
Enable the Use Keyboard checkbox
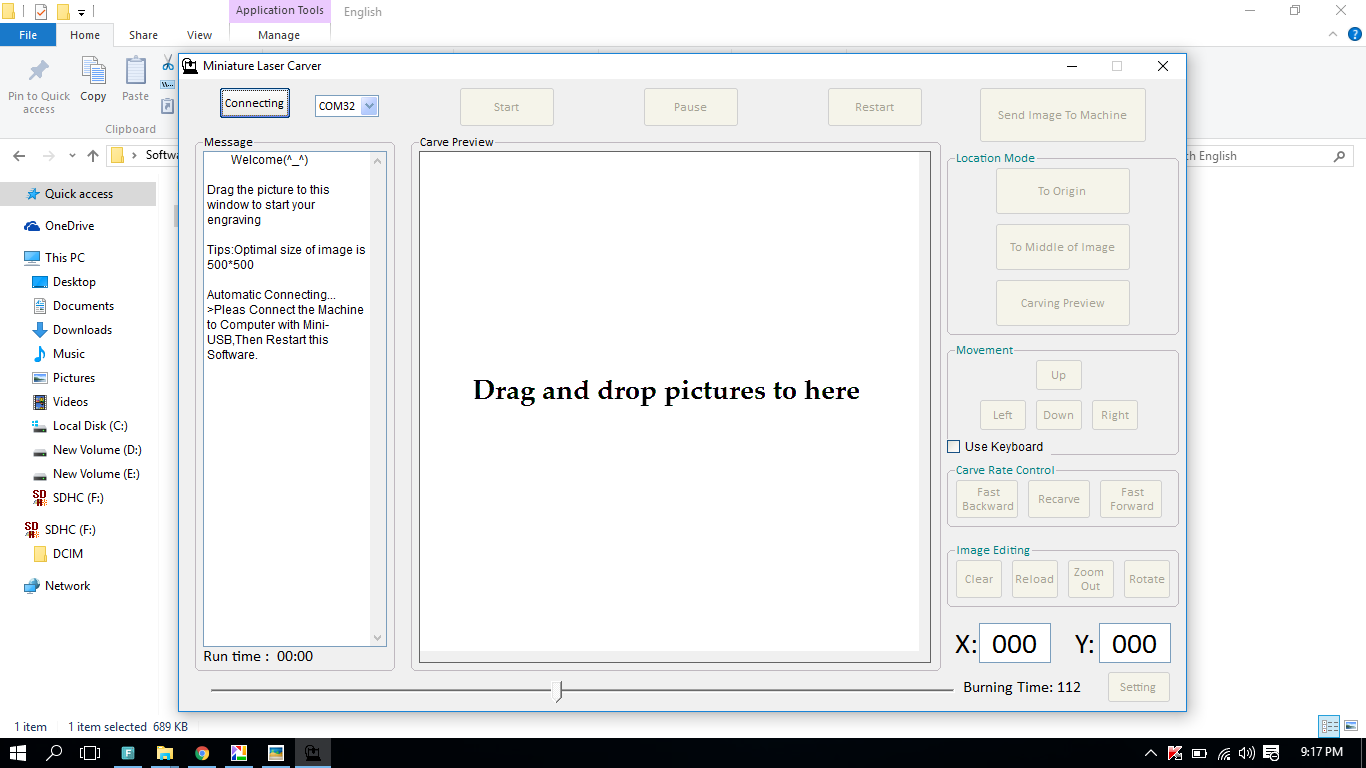(954, 447)
